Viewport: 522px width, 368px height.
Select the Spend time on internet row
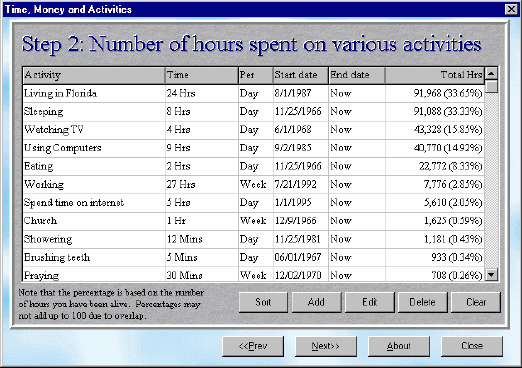pyautogui.click(x=253, y=203)
